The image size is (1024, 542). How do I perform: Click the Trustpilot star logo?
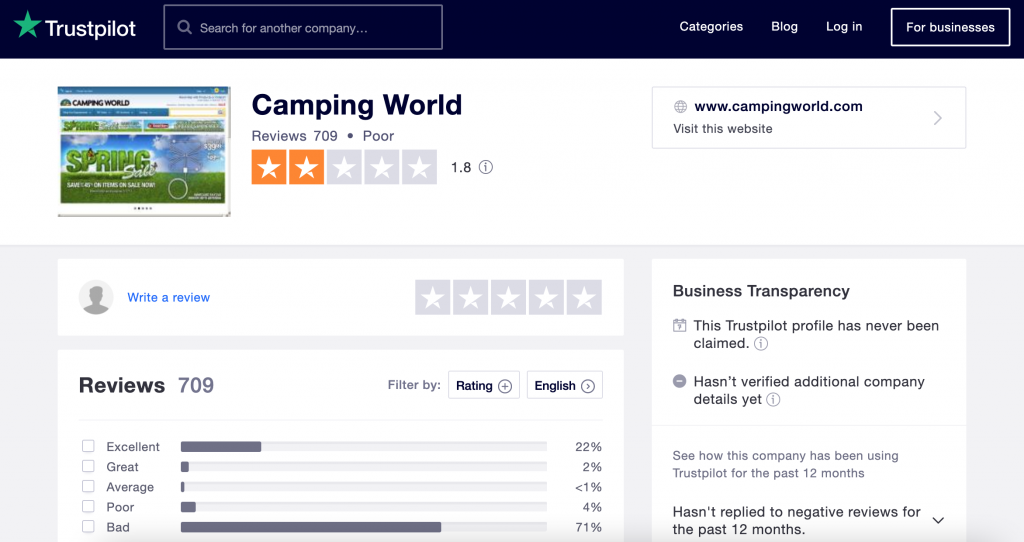[27, 26]
